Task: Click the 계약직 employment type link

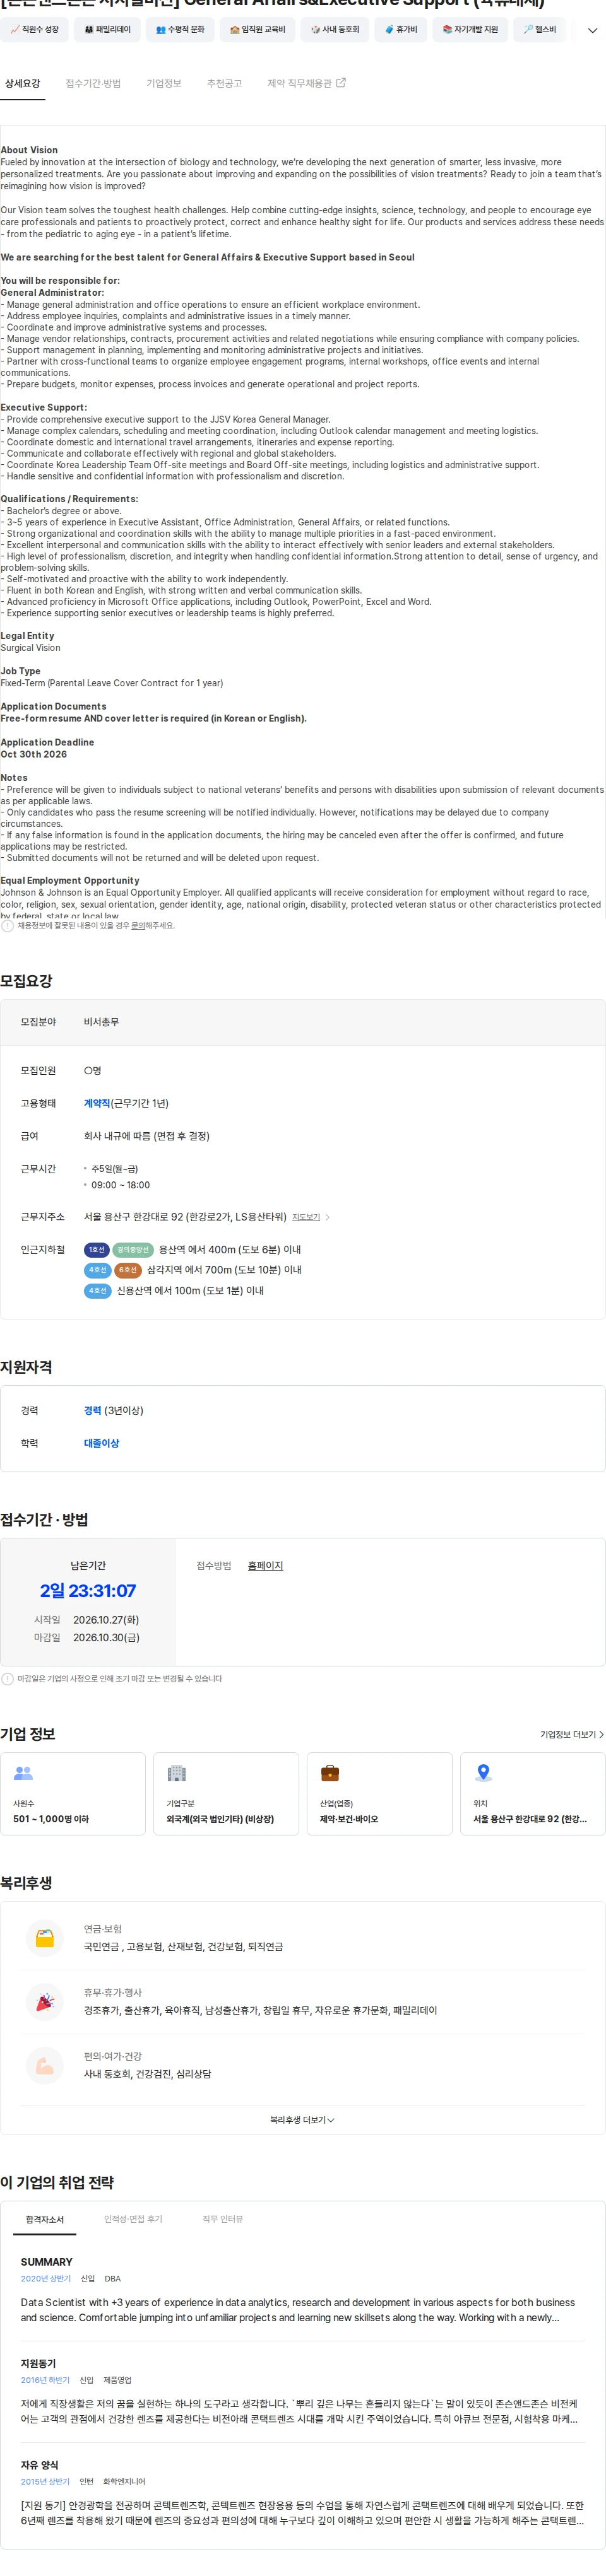Action: 97,1103
